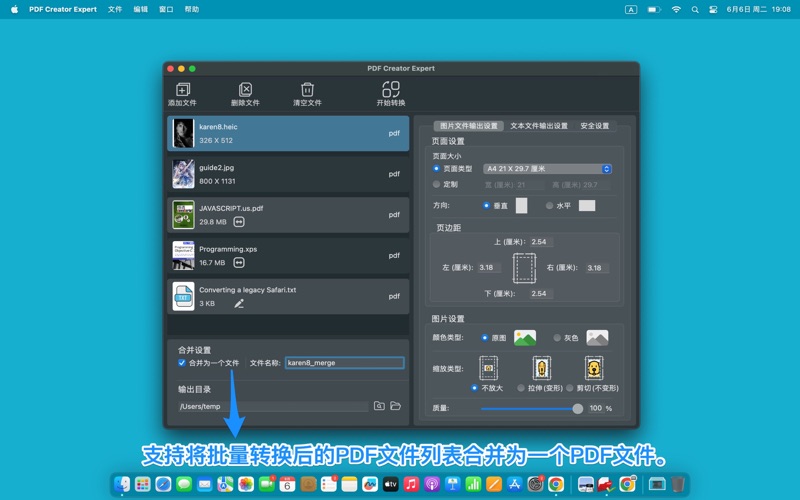Open Safari from the Dock

click(163, 484)
